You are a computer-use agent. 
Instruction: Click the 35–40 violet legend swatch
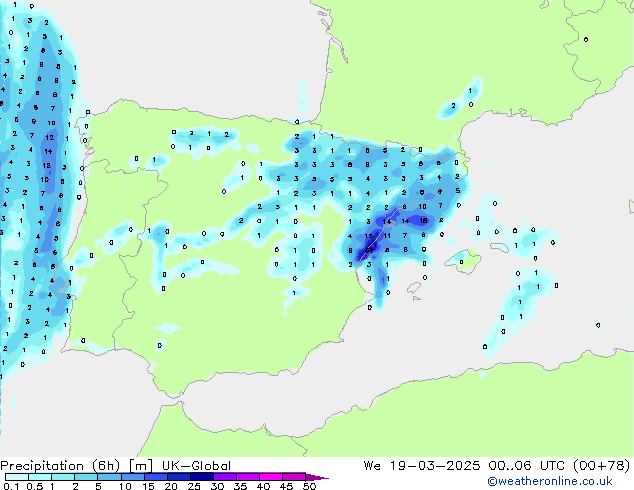click(x=248, y=477)
